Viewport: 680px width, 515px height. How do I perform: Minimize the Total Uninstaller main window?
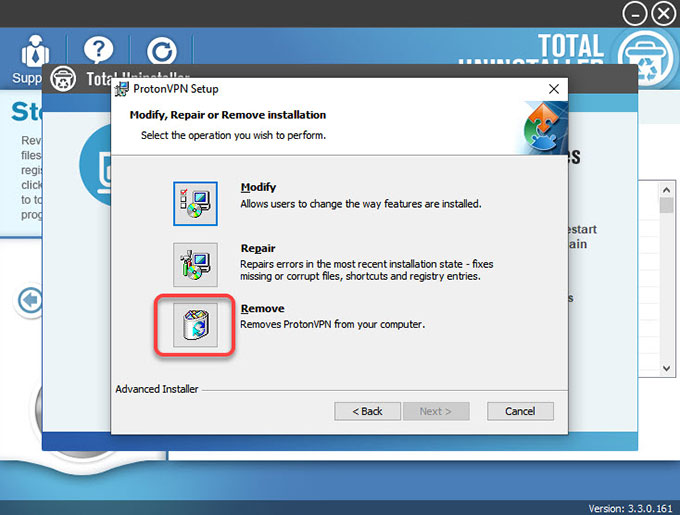634,14
